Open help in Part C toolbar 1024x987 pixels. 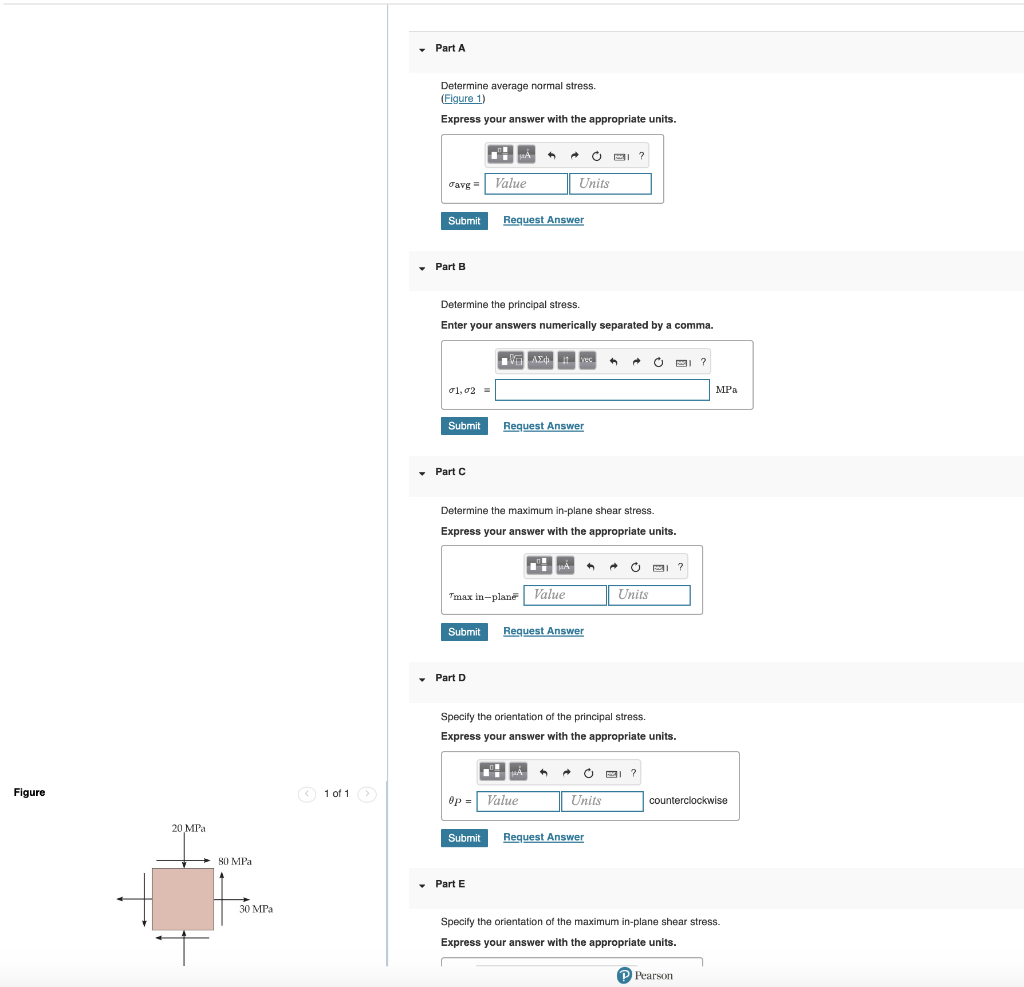click(680, 567)
